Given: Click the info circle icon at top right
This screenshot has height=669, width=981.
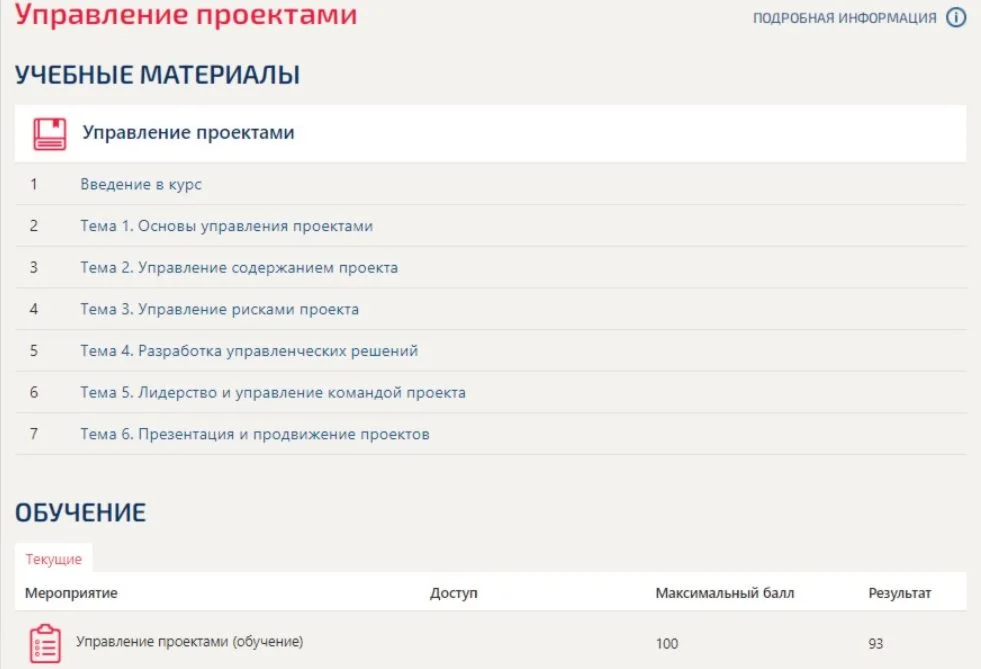Looking at the screenshot, I should point(956,18).
